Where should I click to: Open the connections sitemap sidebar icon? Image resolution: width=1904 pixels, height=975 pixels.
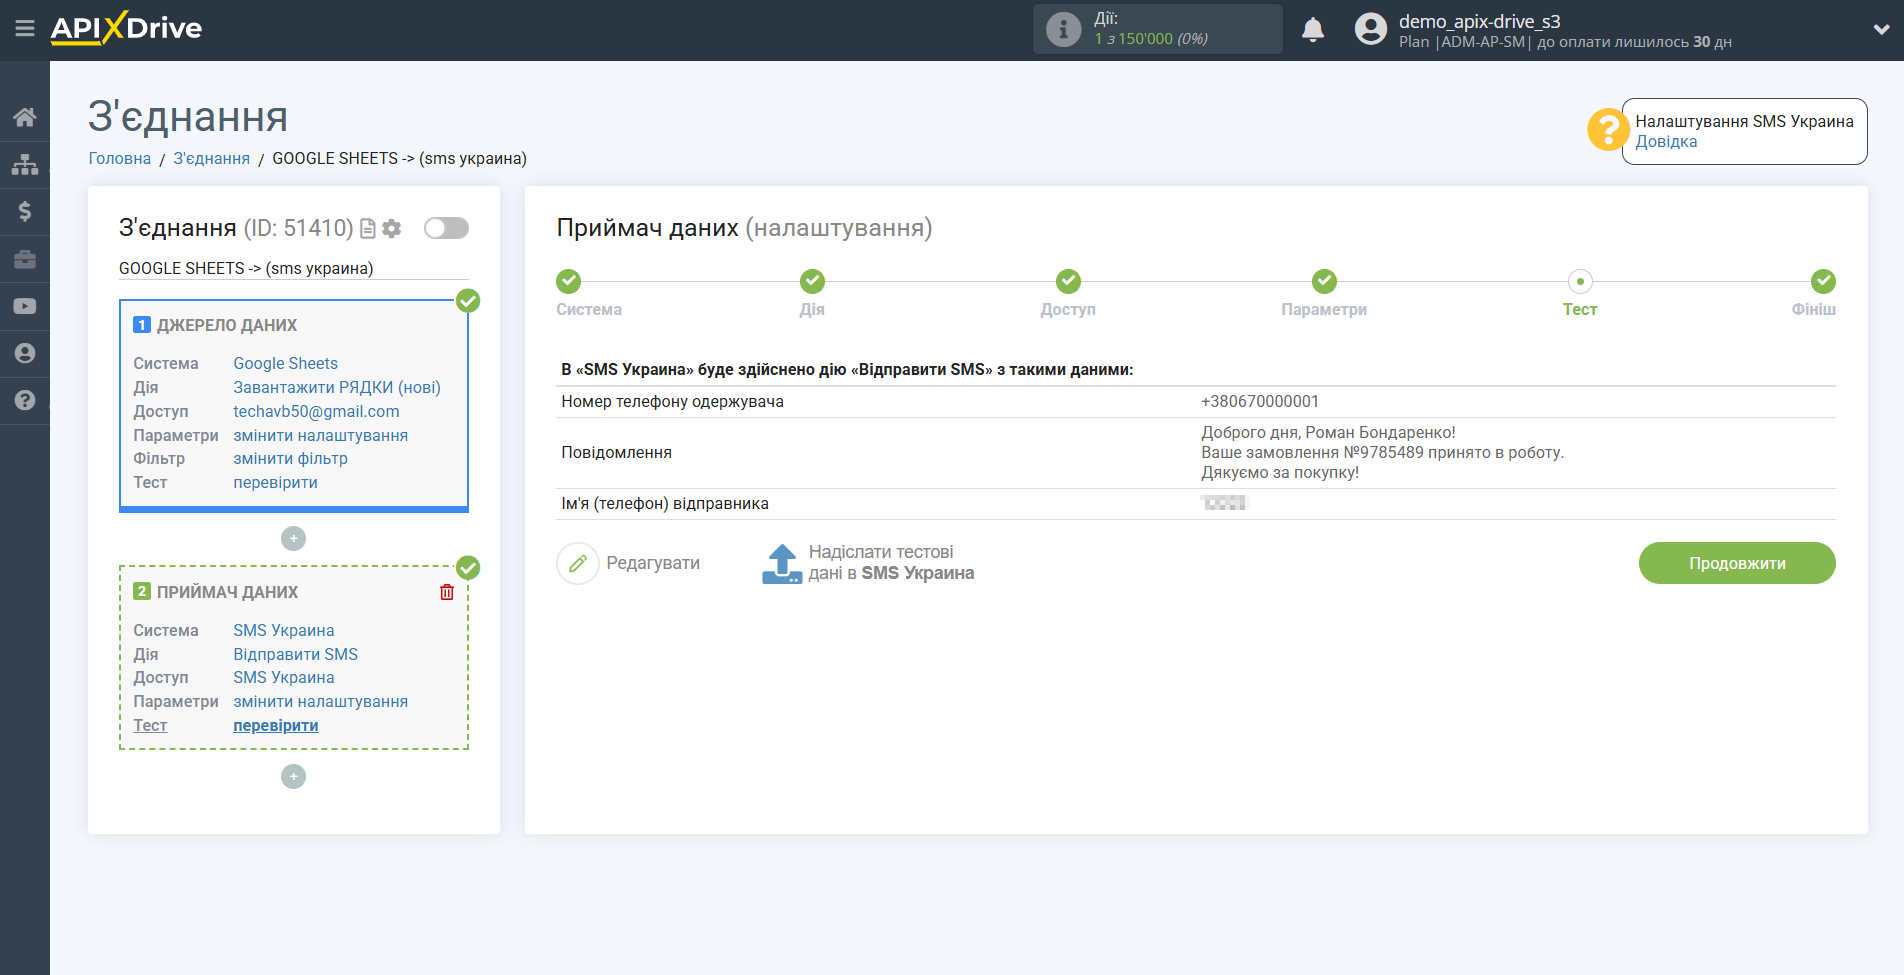pyautogui.click(x=25, y=164)
